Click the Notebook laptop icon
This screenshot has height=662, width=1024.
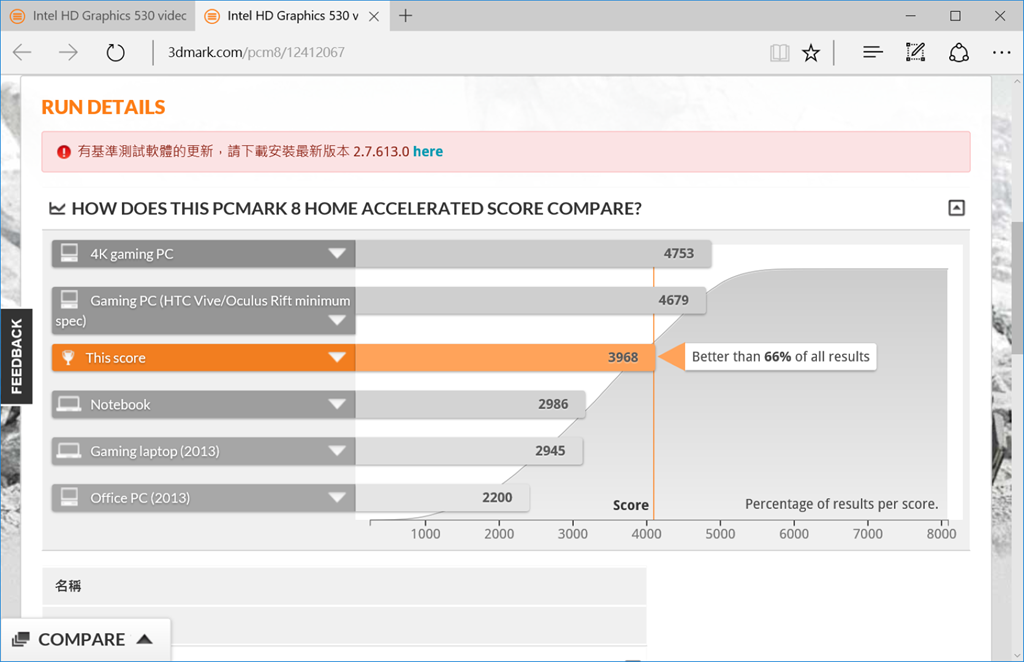point(69,404)
